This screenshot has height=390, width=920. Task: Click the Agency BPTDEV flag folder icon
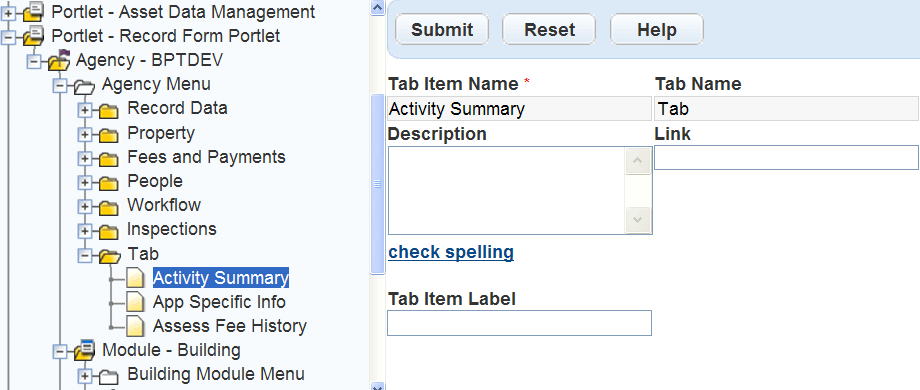[x=59, y=60]
